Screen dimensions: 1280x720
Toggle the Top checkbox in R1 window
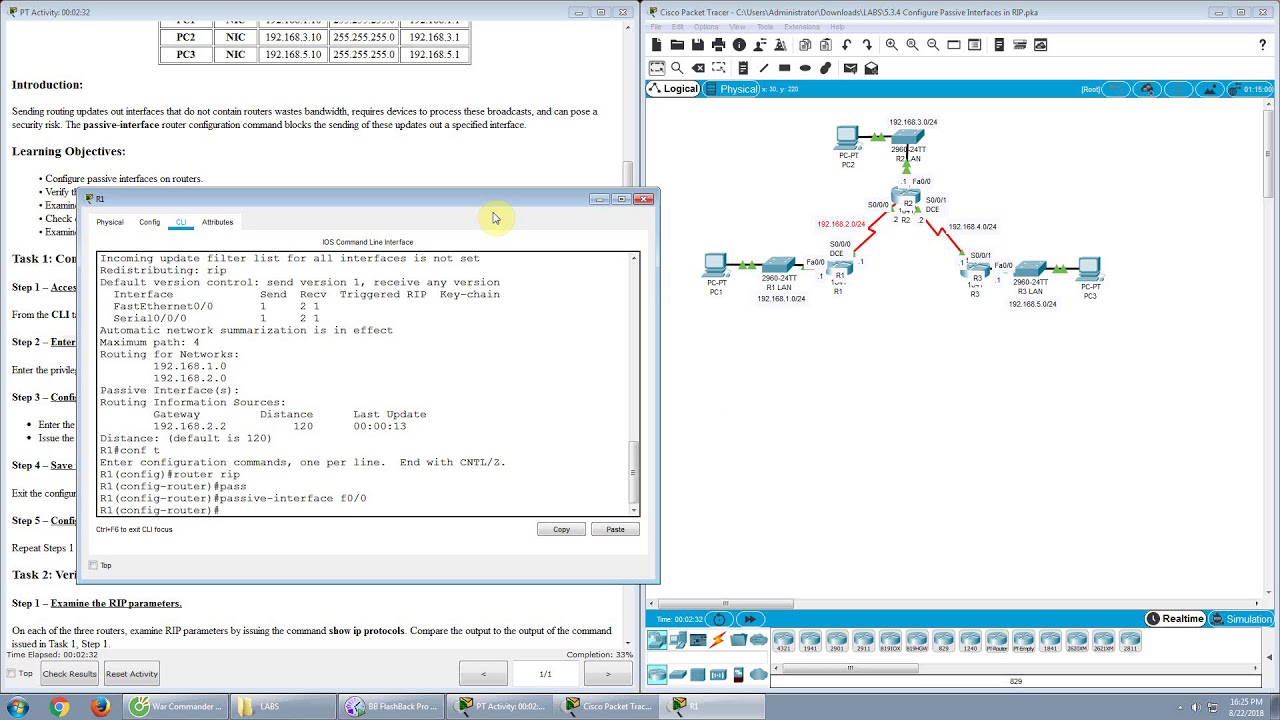point(93,566)
